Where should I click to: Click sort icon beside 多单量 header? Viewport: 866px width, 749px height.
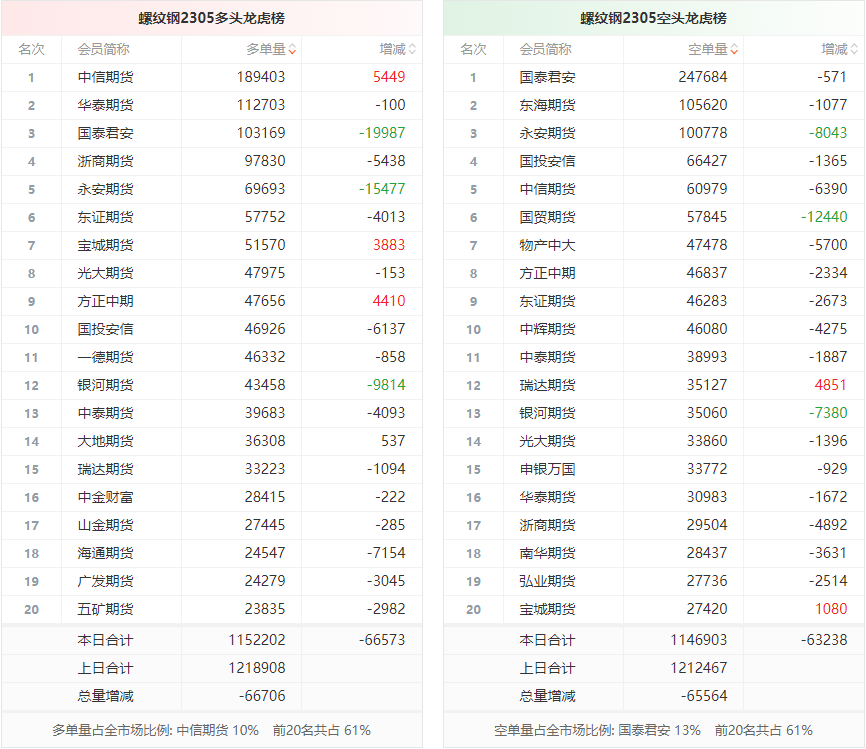292,49
